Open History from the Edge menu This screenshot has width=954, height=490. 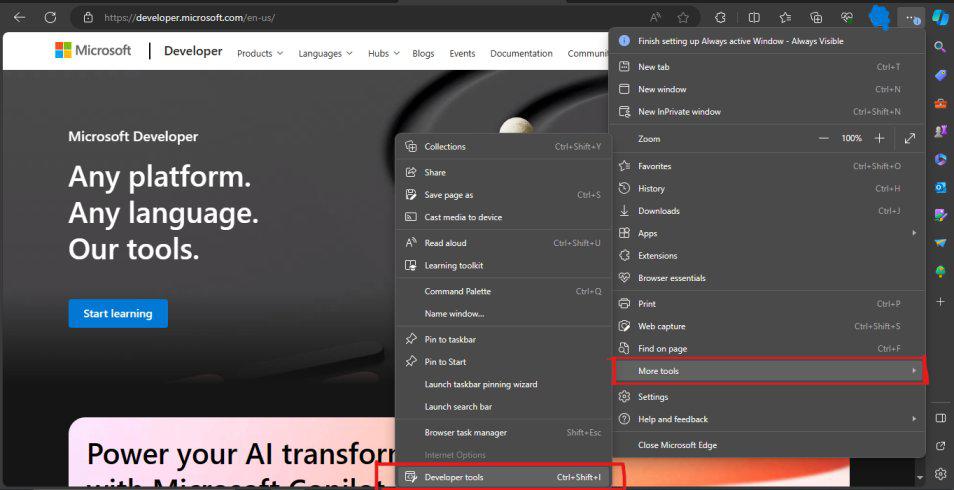(767, 189)
